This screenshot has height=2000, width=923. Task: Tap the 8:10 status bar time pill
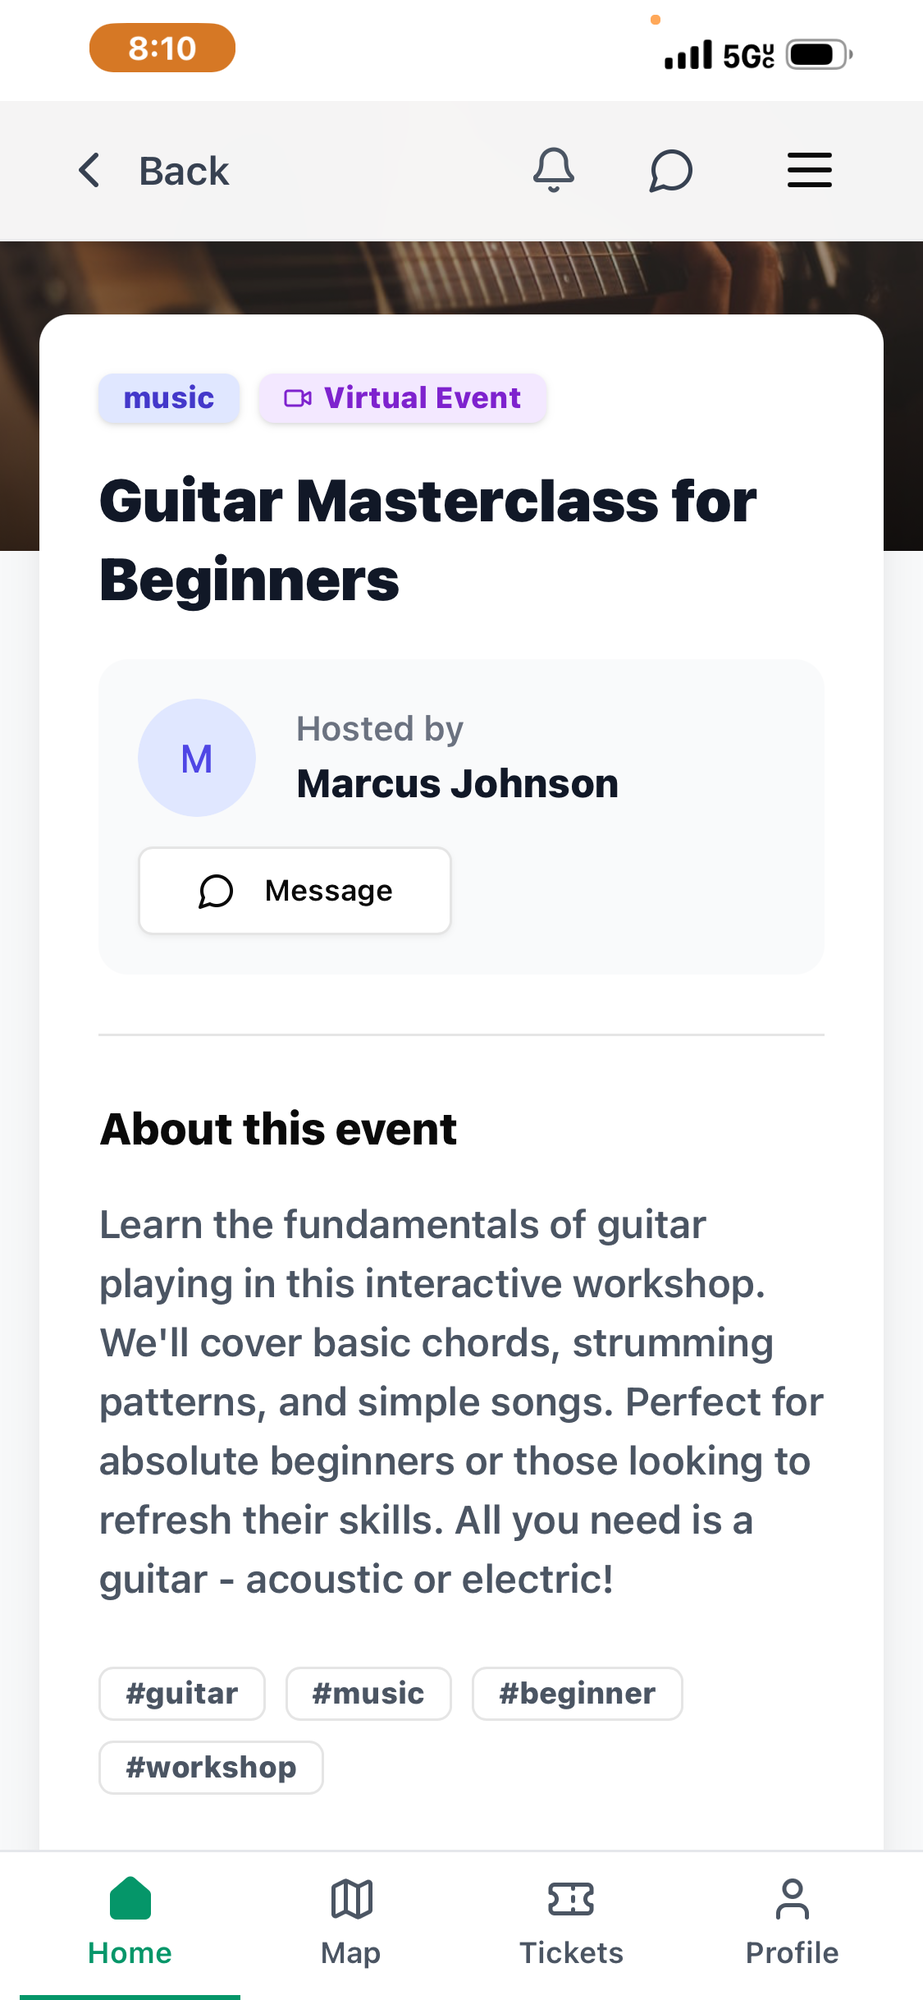162,48
